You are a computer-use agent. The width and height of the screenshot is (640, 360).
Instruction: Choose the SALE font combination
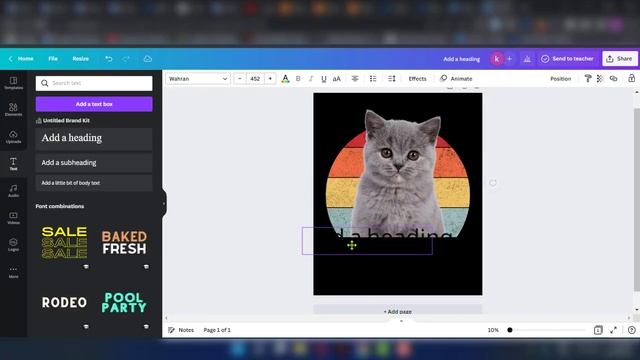click(x=64, y=243)
